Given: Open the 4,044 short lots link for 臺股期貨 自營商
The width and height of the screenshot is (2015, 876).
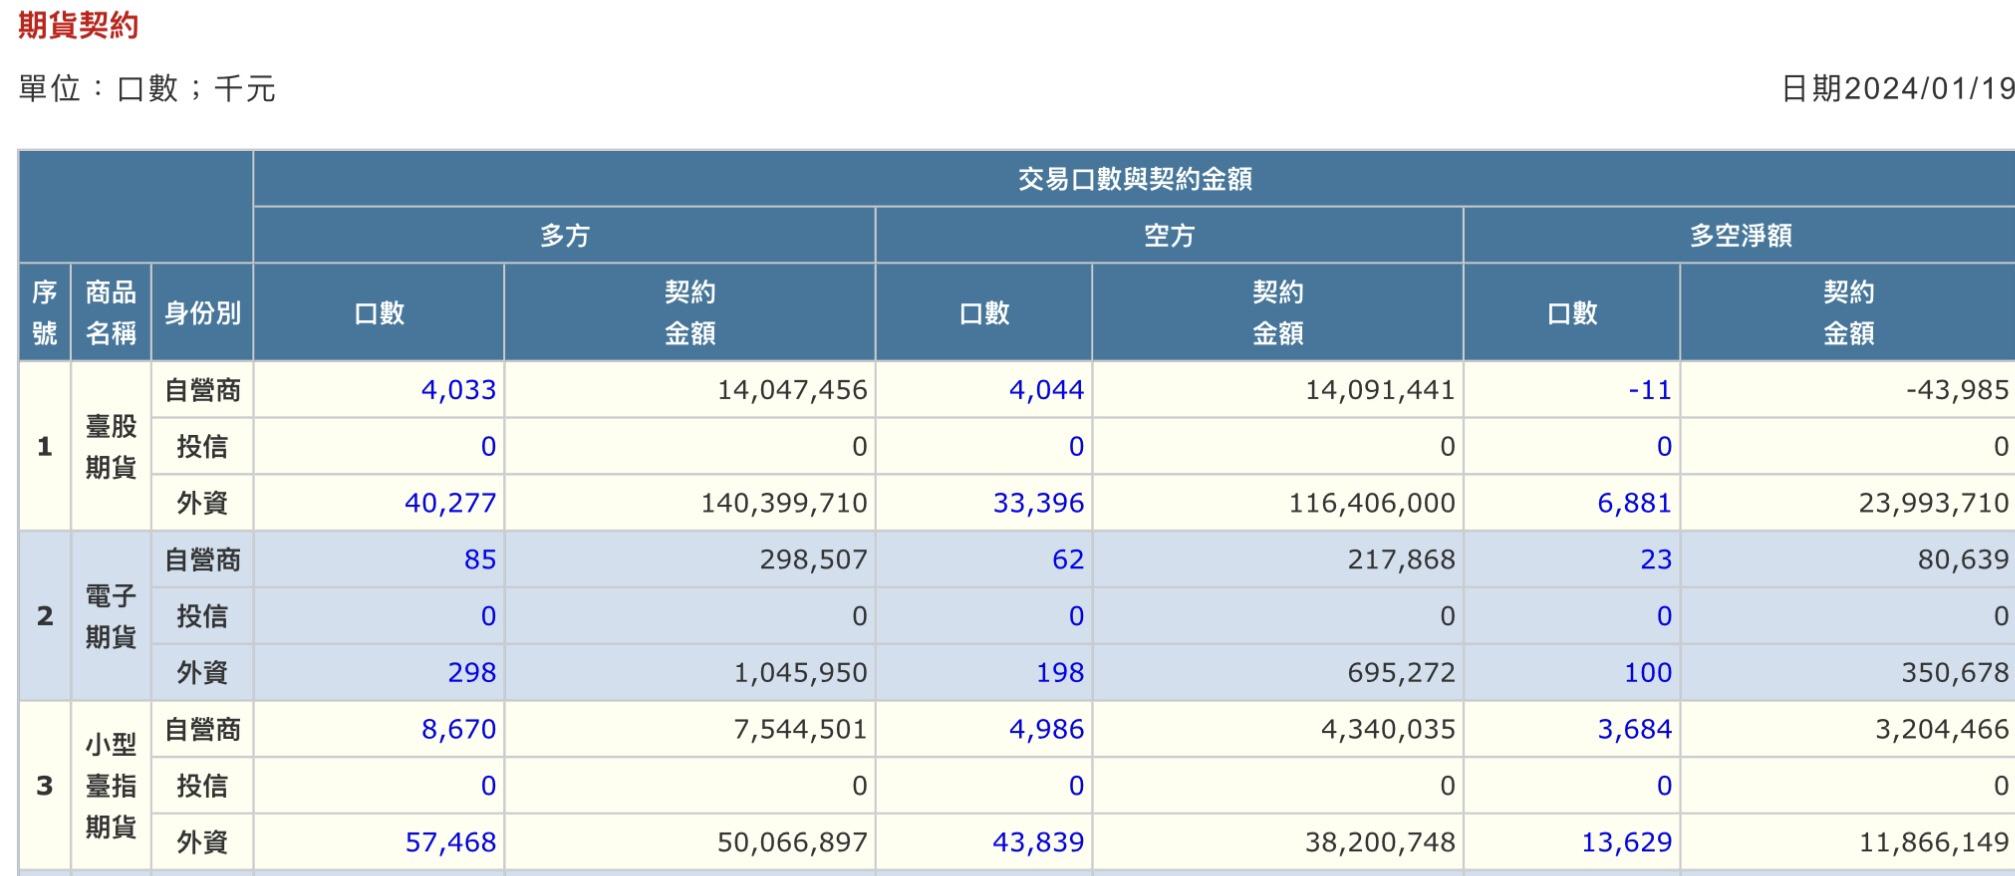Looking at the screenshot, I should coord(1046,390).
